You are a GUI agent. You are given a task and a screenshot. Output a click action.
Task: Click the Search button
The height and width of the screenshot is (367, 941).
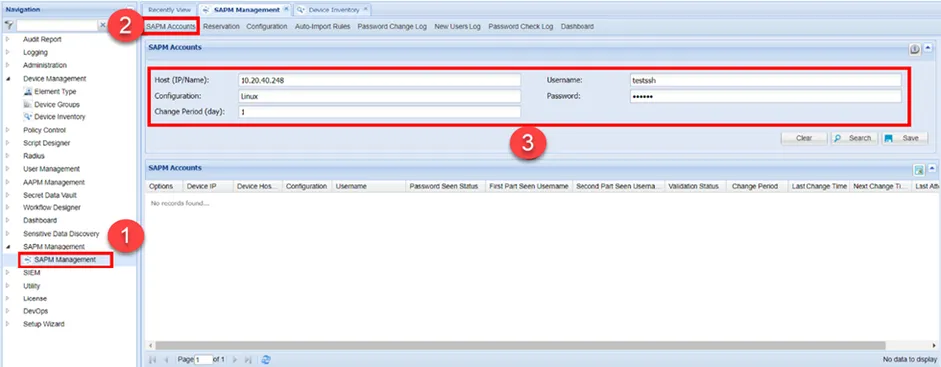pos(855,138)
